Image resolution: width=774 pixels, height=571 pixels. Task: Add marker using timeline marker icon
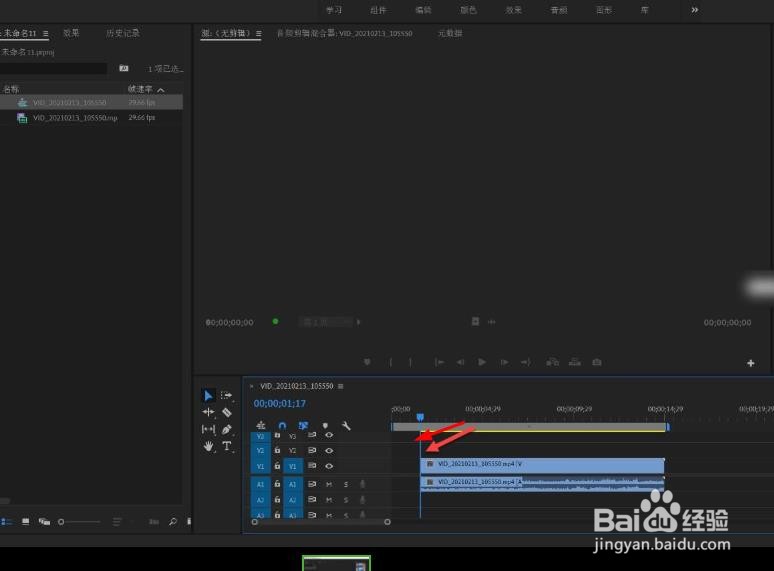click(325, 425)
